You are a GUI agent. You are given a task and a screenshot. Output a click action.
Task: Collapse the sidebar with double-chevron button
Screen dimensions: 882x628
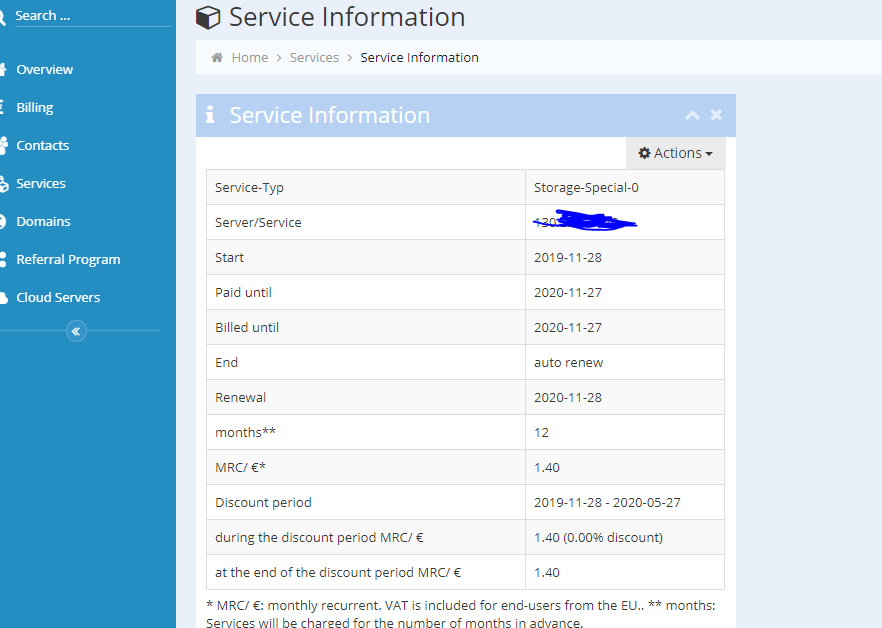(x=76, y=331)
